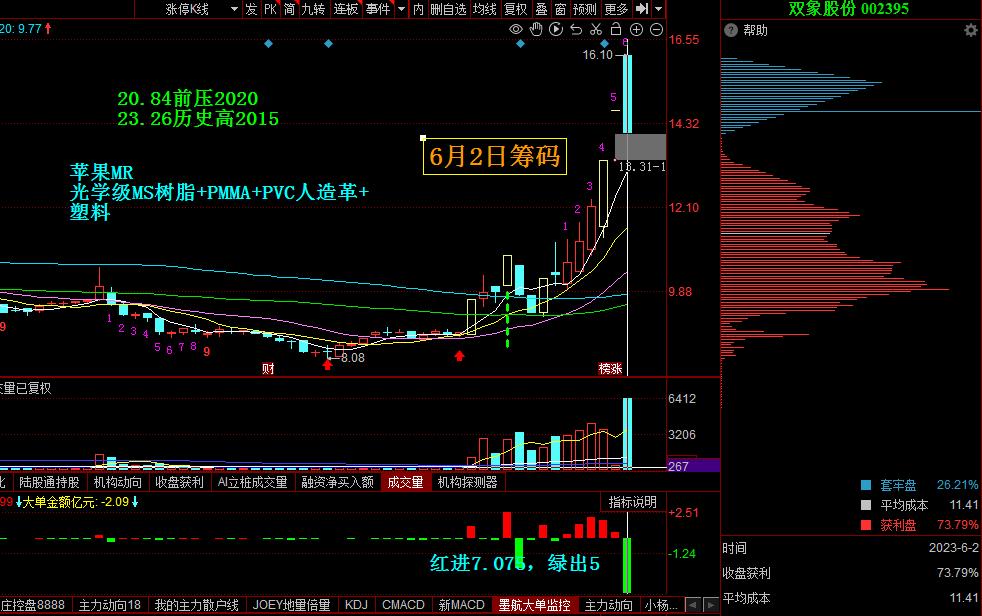Switch to the 机构动向 tab
Viewport: 982px width, 616px height.
click(x=118, y=482)
